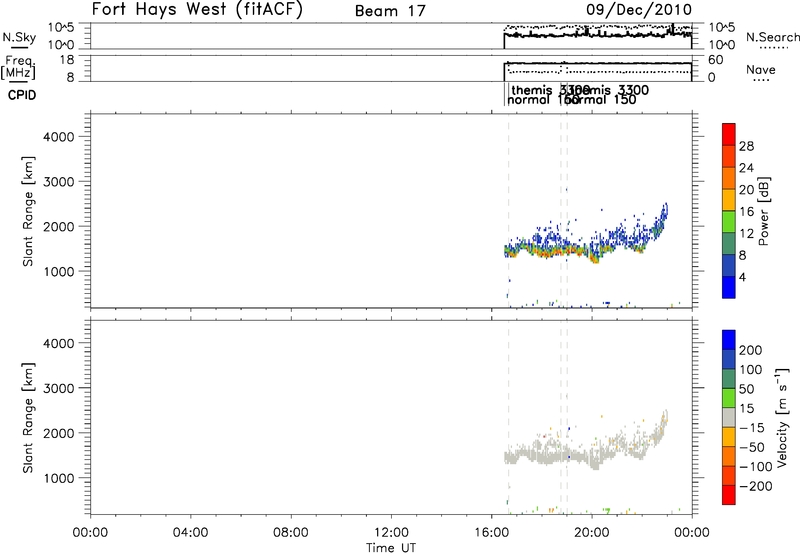Click the bottom bright blue Power colorbar segment
Image resolution: width=800 pixels, height=554 pixels.
point(729,287)
